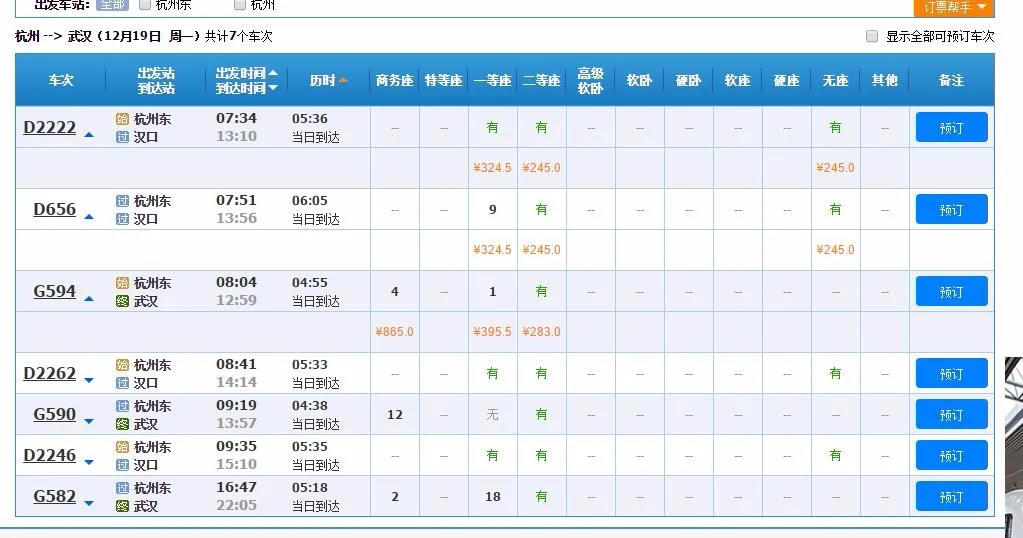Click G590 duration 04:38
The height and width of the screenshot is (538, 1023).
click(x=309, y=406)
